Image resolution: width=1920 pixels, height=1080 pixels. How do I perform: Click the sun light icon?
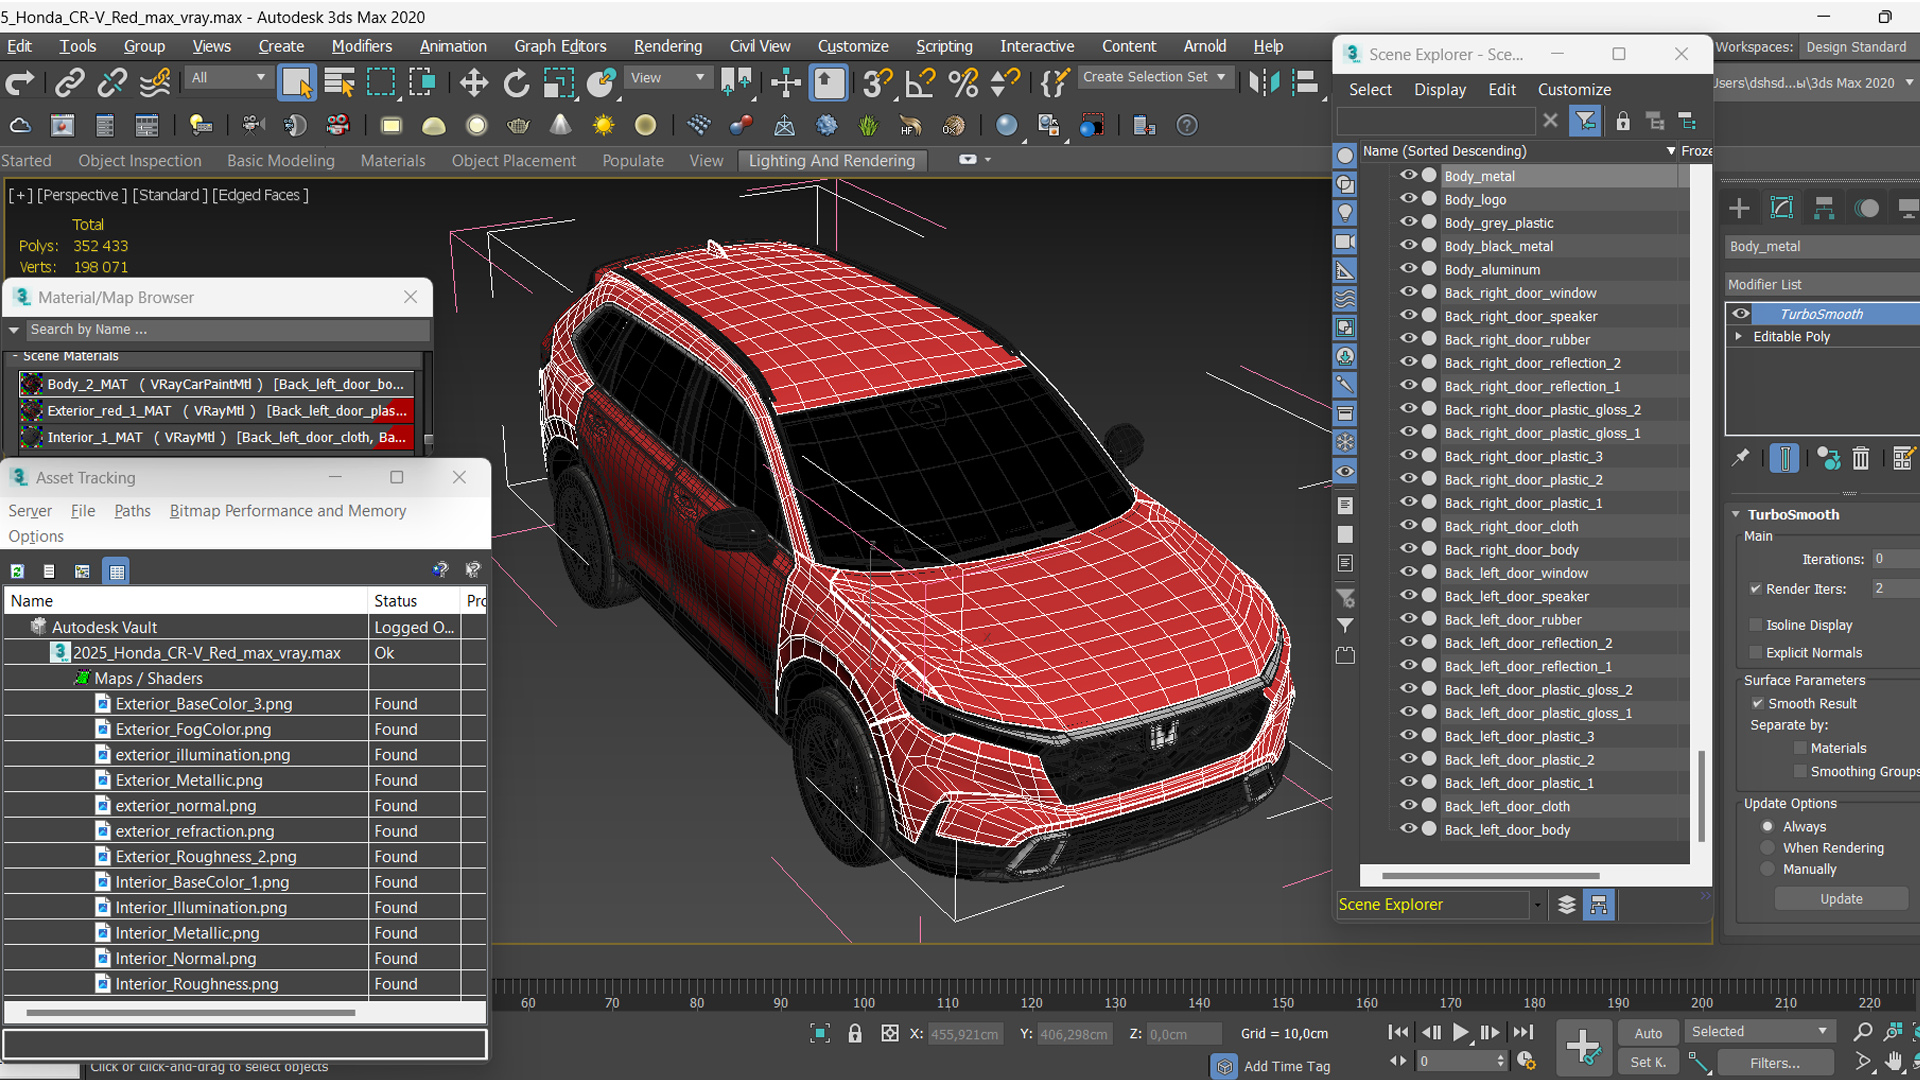click(603, 126)
